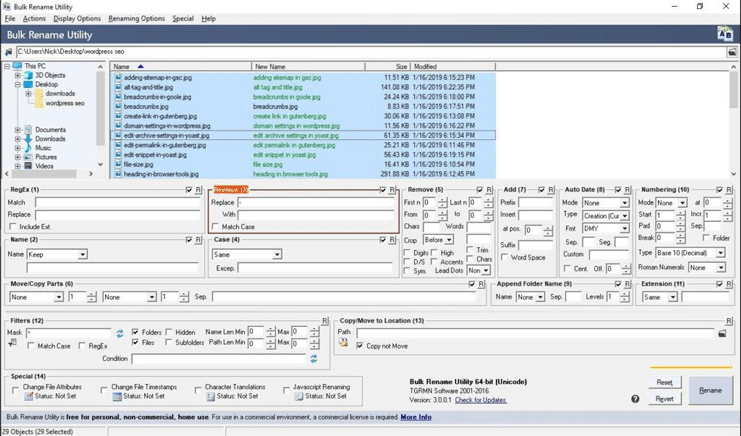Click the Change File Timestamps status icon

[x=117, y=396]
